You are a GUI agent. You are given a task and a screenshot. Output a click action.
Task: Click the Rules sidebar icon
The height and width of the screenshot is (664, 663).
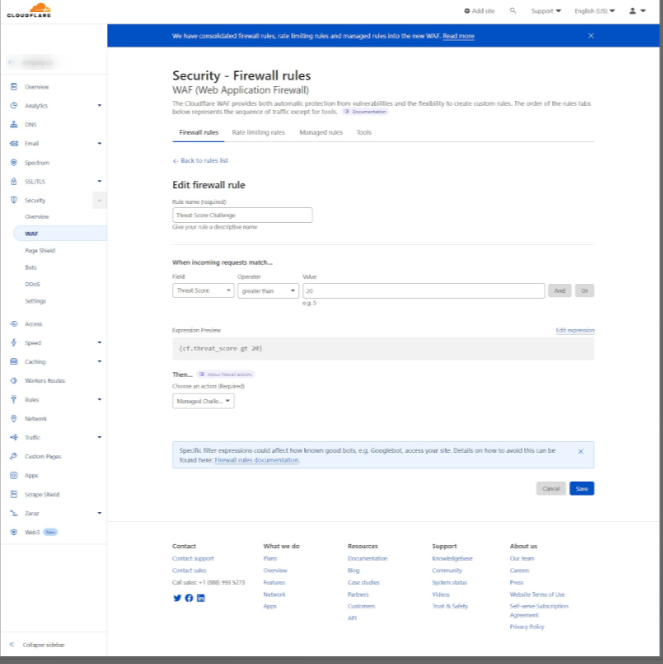pyautogui.click(x=14, y=399)
